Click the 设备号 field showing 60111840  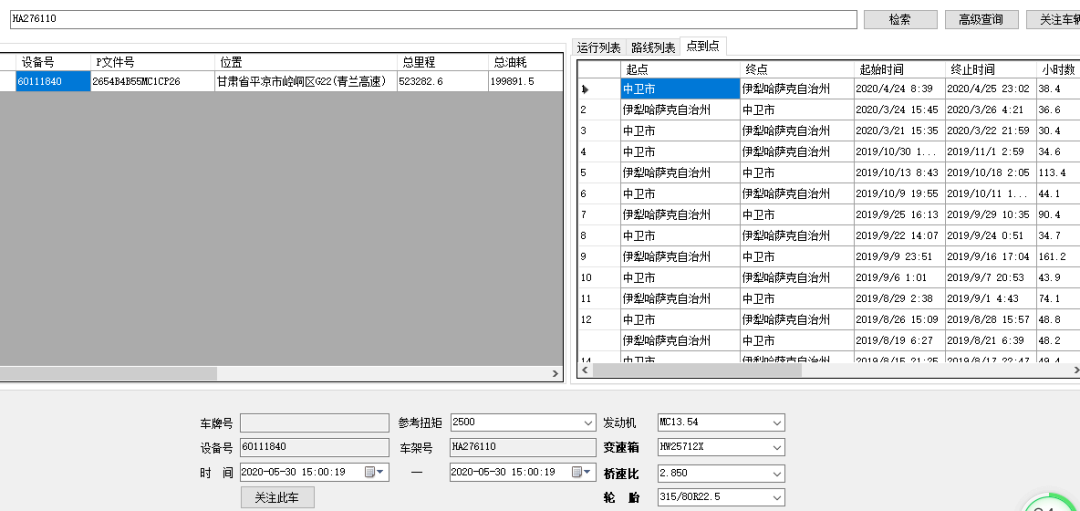(x=315, y=447)
